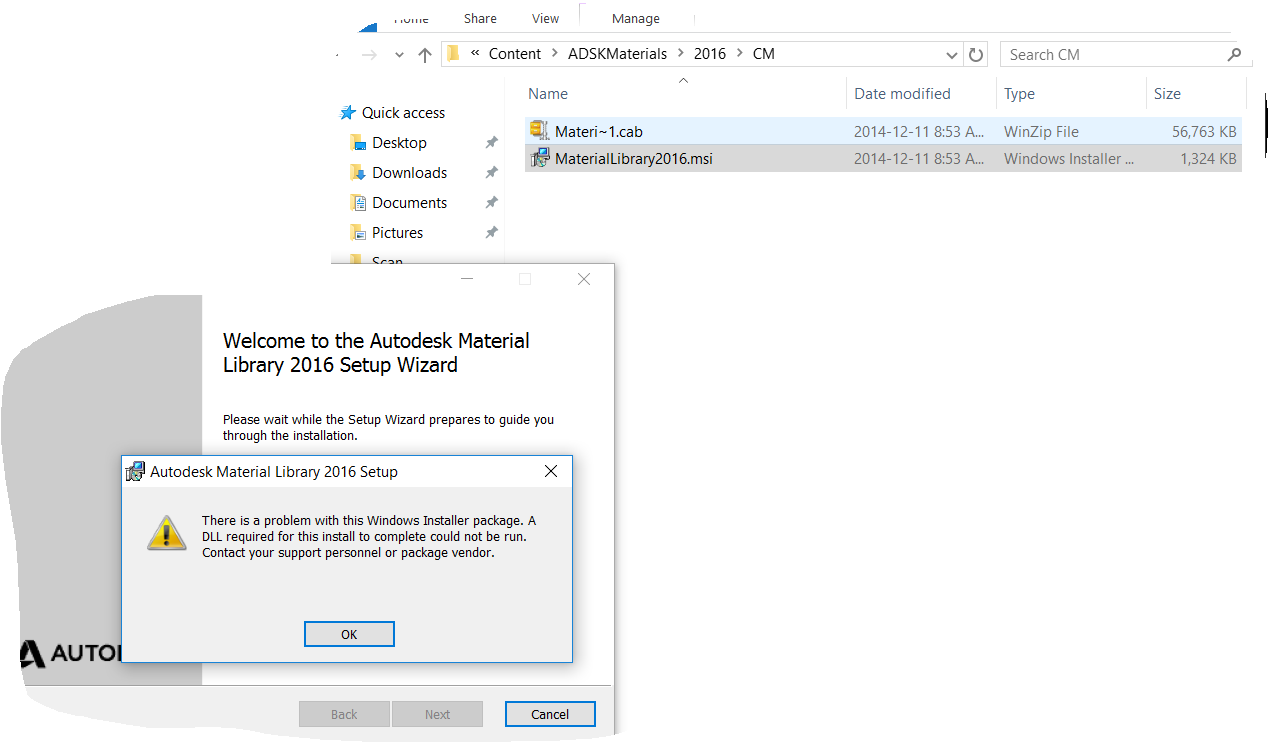Click the installer icon in the error dialog title bar
Image resolution: width=1268 pixels, height=743 pixels.
point(135,471)
